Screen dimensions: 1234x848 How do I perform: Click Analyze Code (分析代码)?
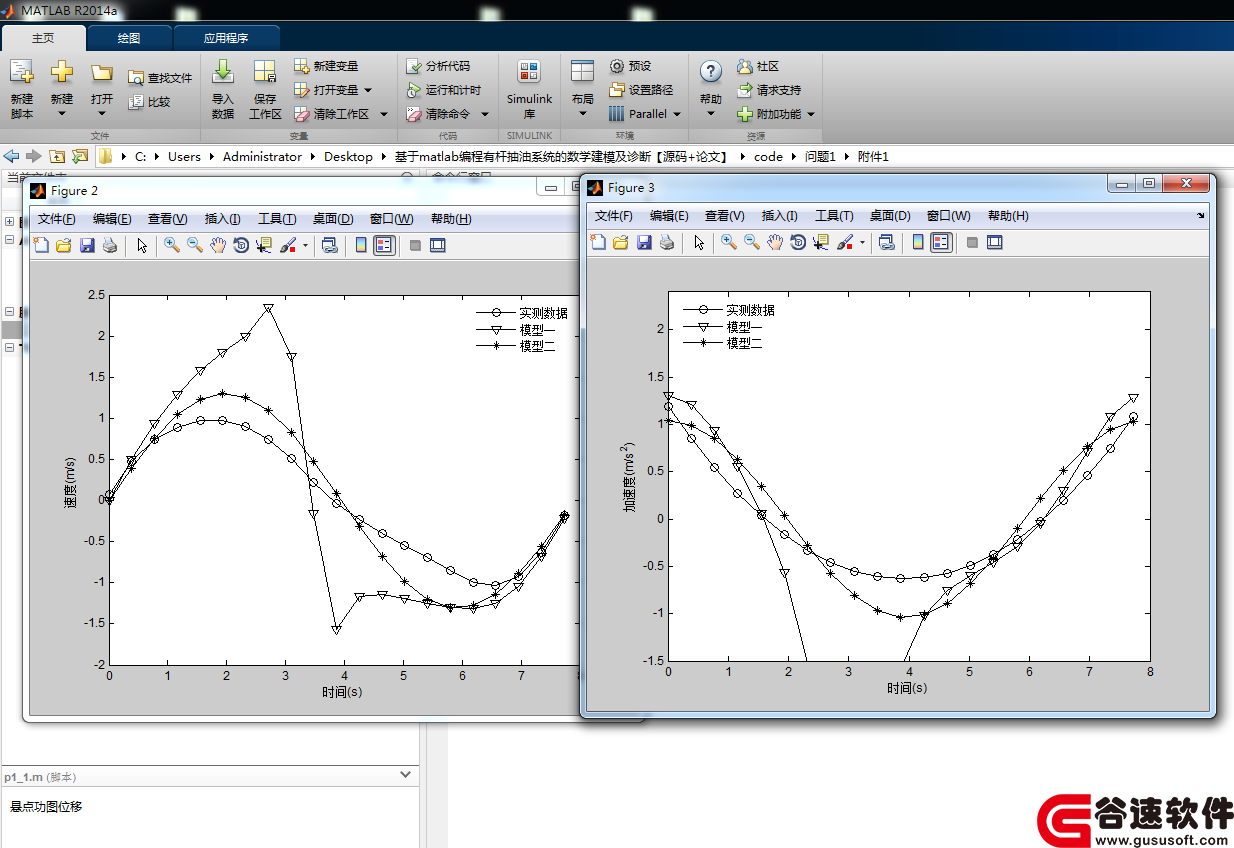click(x=438, y=66)
